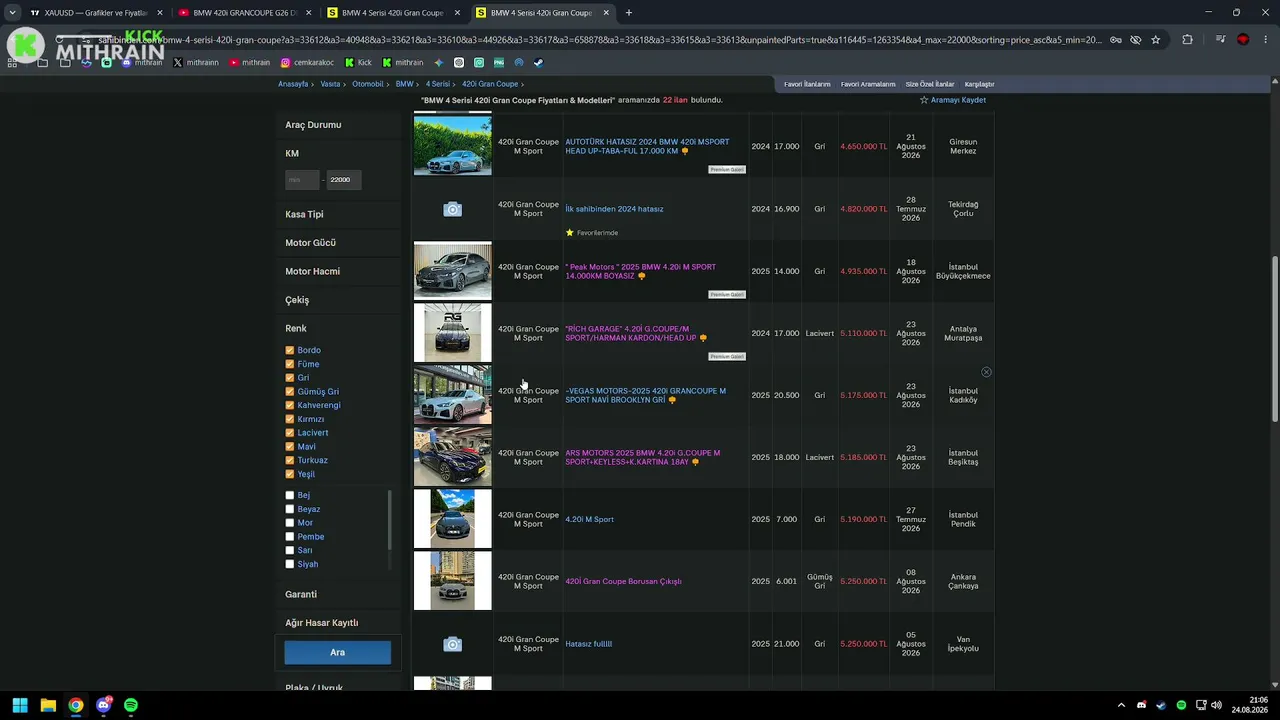Image resolution: width=1280 pixels, height=720 pixels.
Task: Uncheck the Lacivert color checkbox
Action: 290,433
